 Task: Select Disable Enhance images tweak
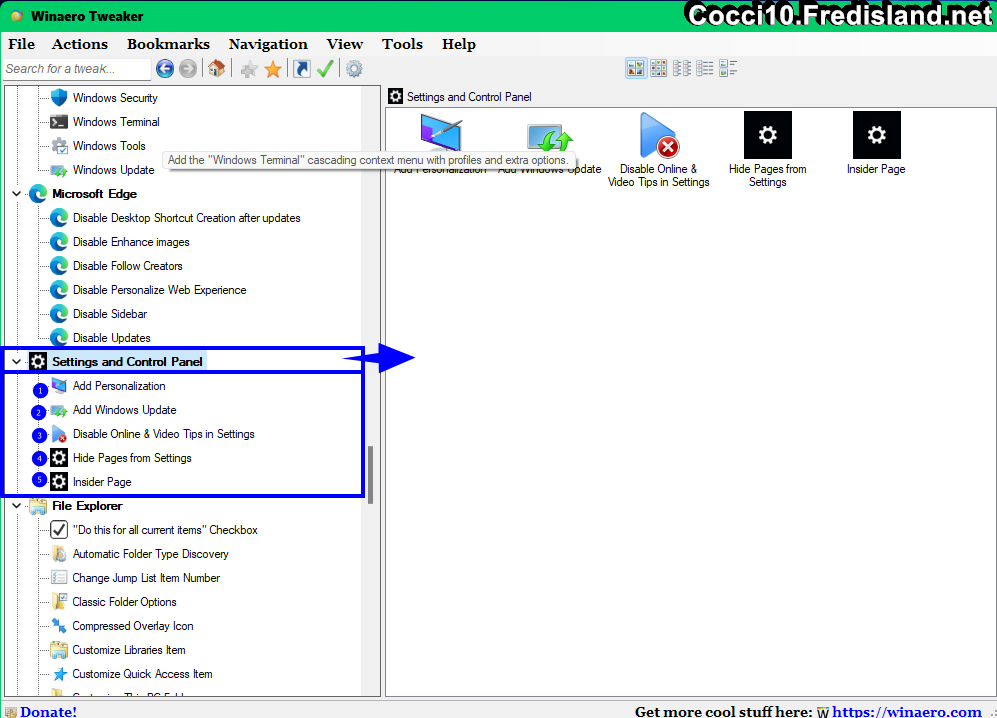[x=131, y=242]
